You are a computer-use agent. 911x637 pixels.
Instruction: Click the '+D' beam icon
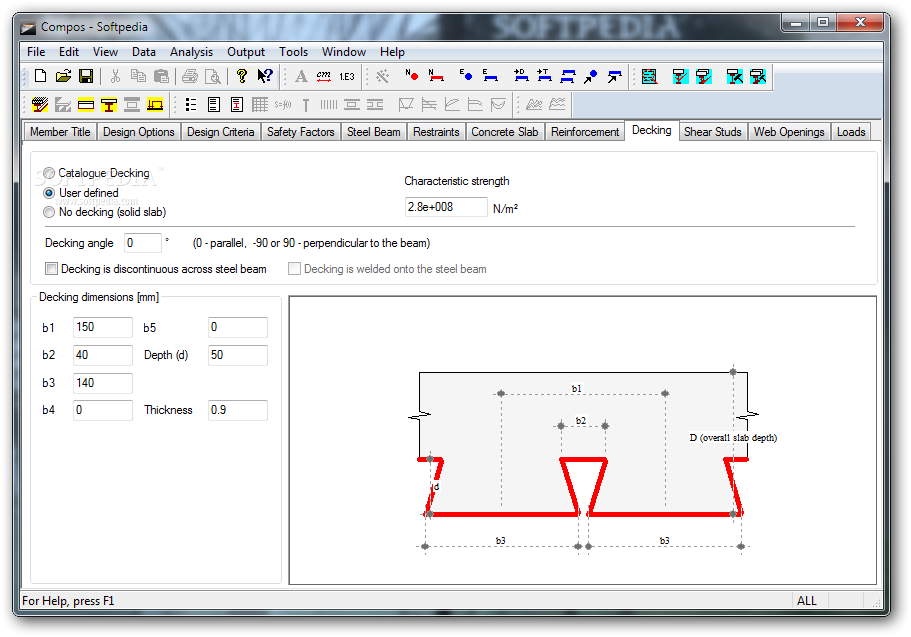521,76
